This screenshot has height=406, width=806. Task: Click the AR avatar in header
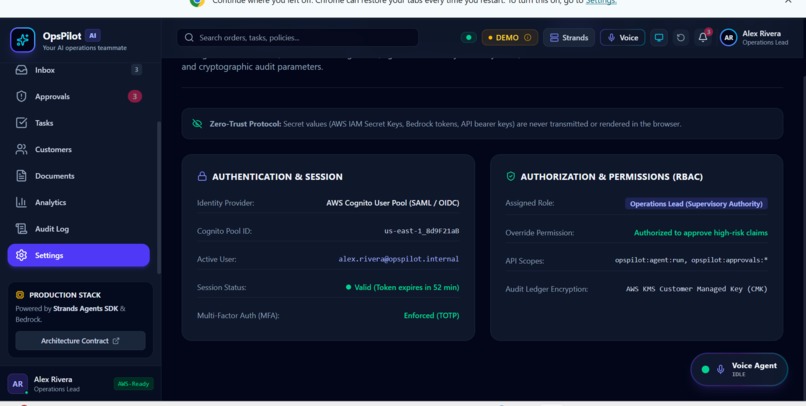click(728, 38)
